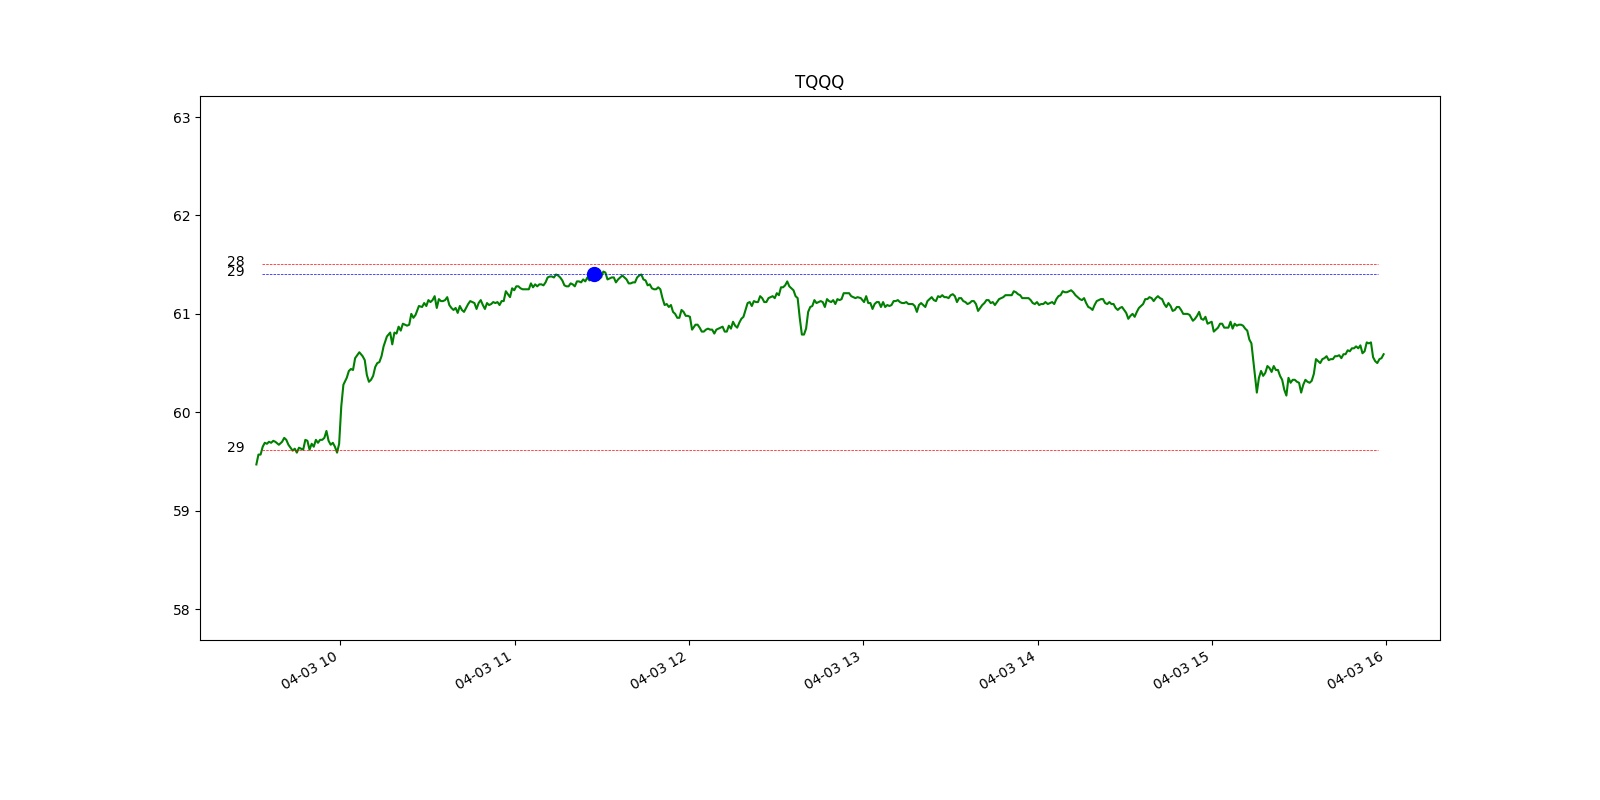
Task: Select the y-axis label 63
Action: click(x=181, y=118)
